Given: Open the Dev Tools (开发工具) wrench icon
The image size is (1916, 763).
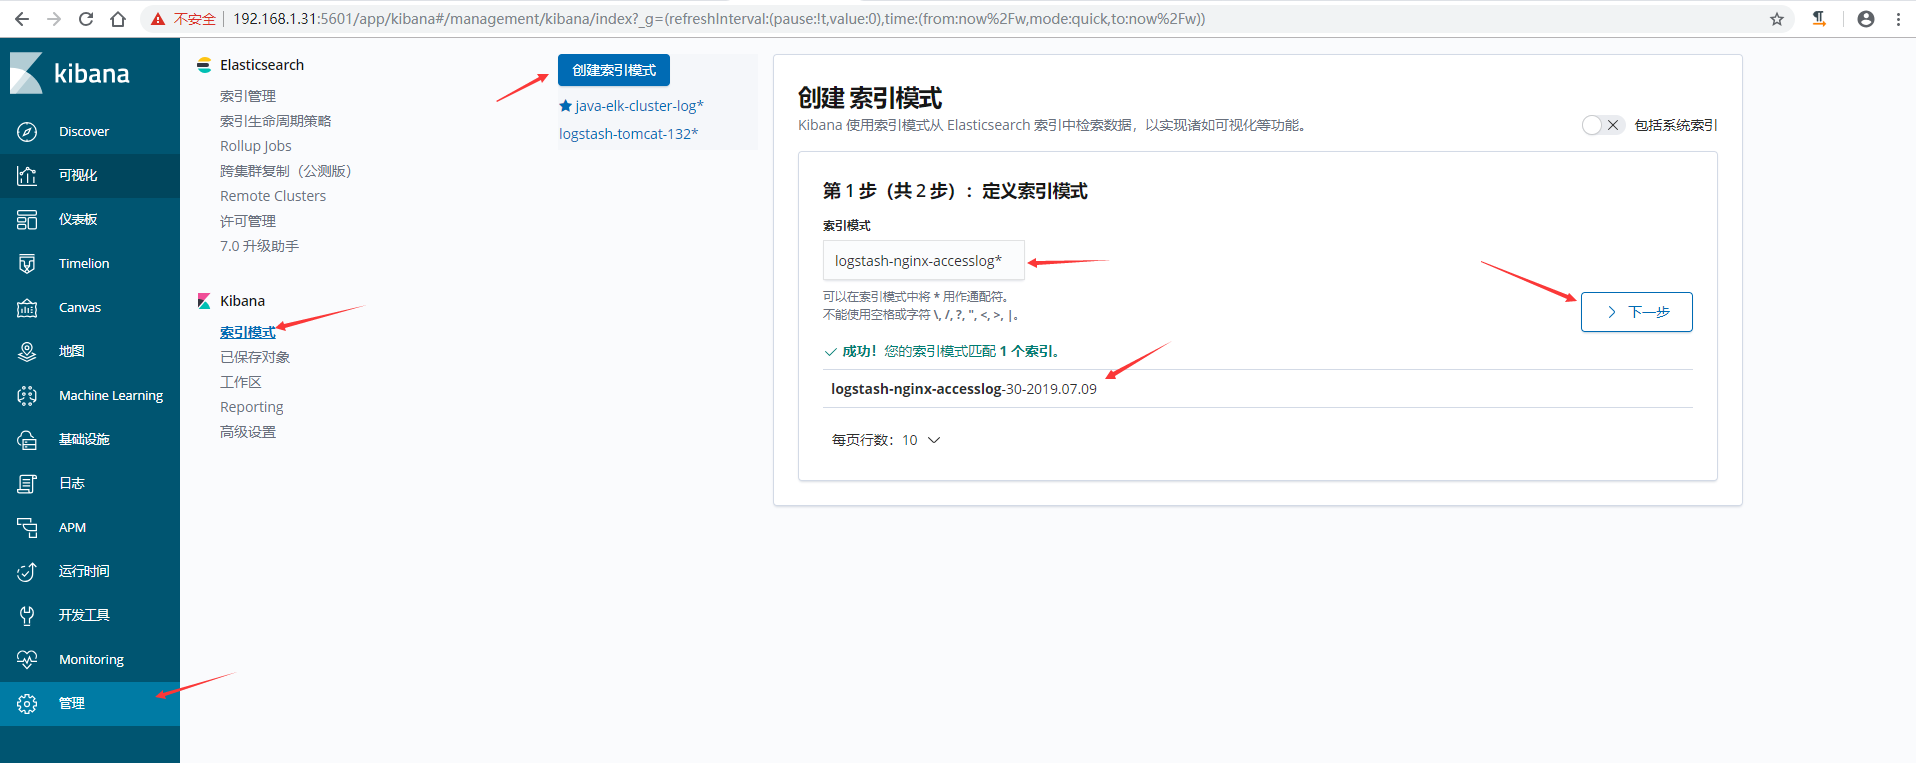Looking at the screenshot, I should pos(27,616).
